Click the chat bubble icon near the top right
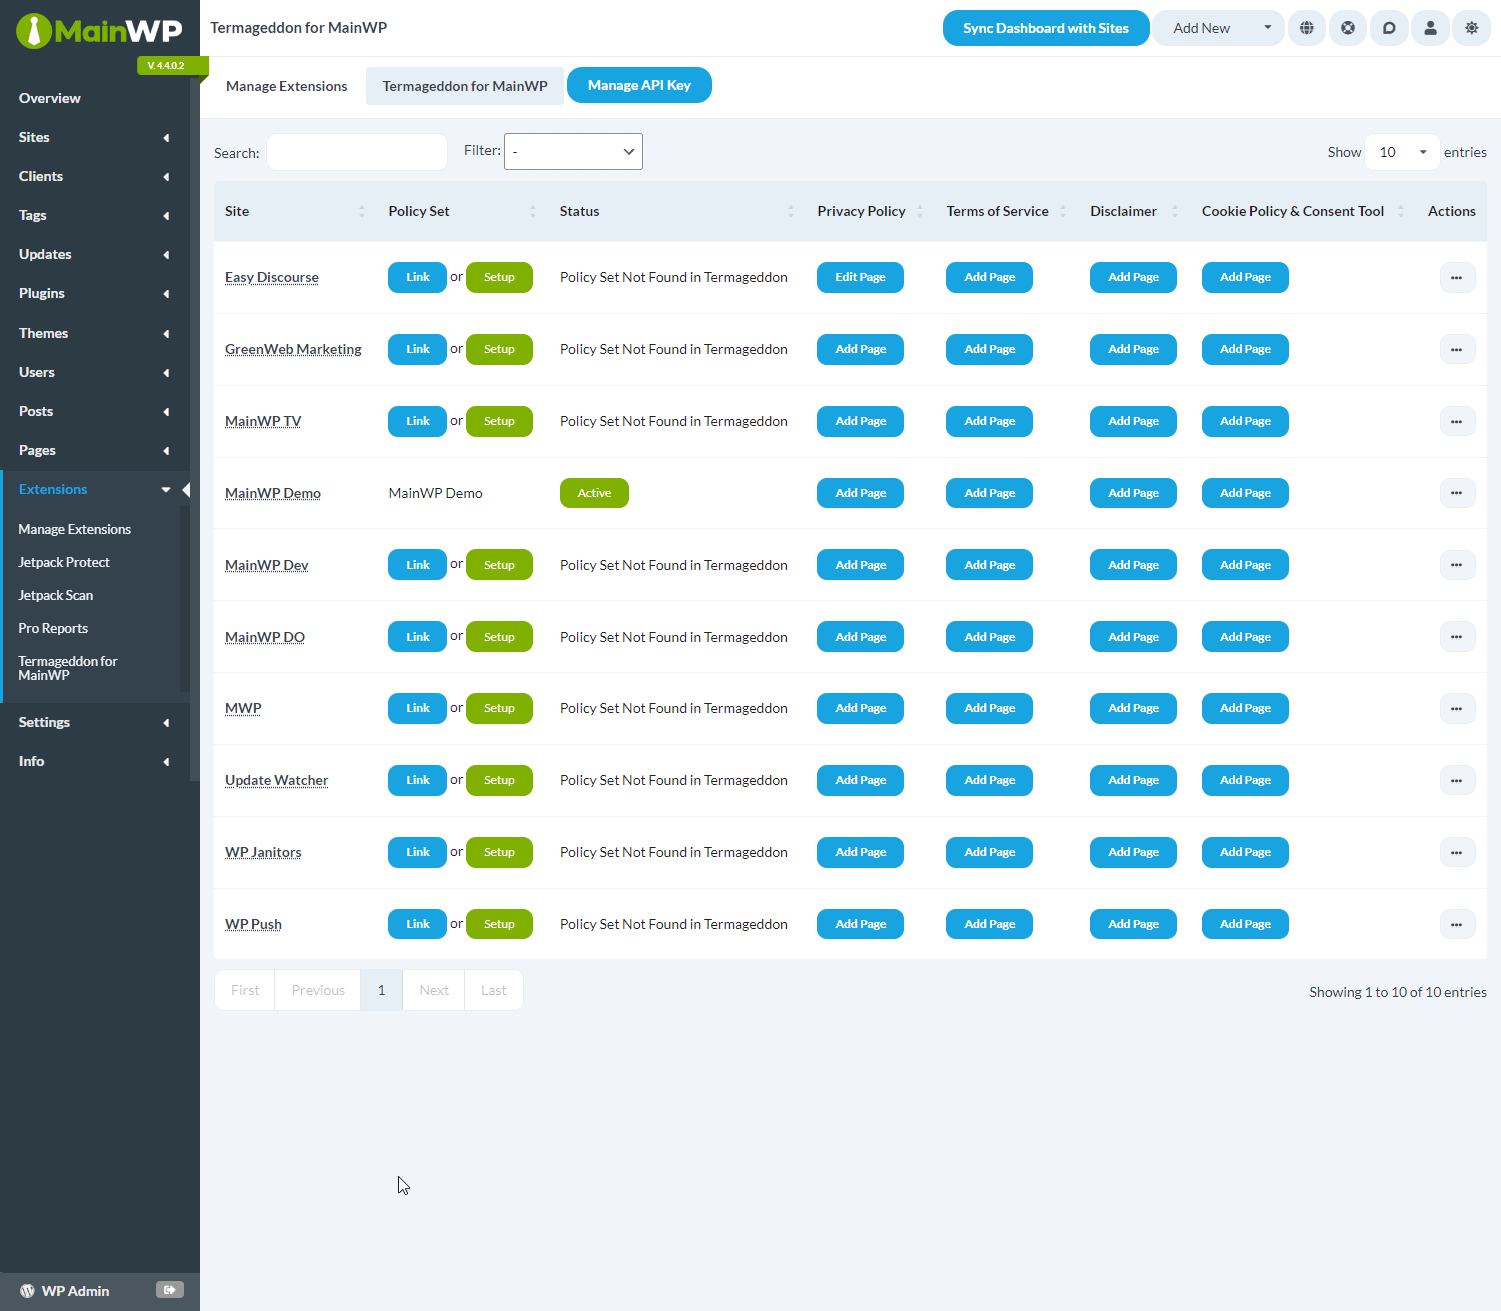The height and width of the screenshot is (1311, 1501). point(1389,28)
